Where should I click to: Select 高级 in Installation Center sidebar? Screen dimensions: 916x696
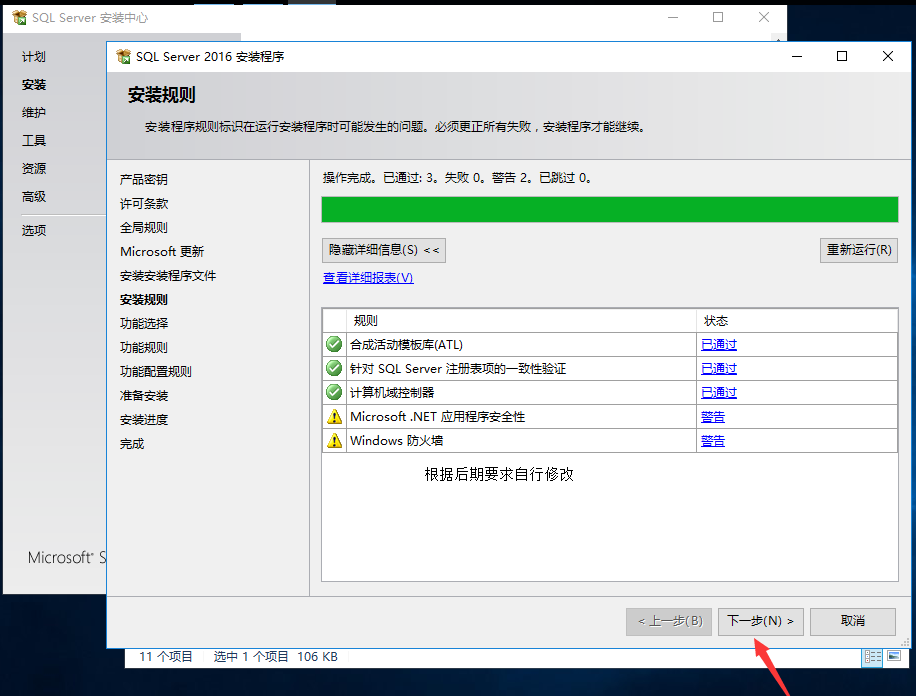click(34, 196)
